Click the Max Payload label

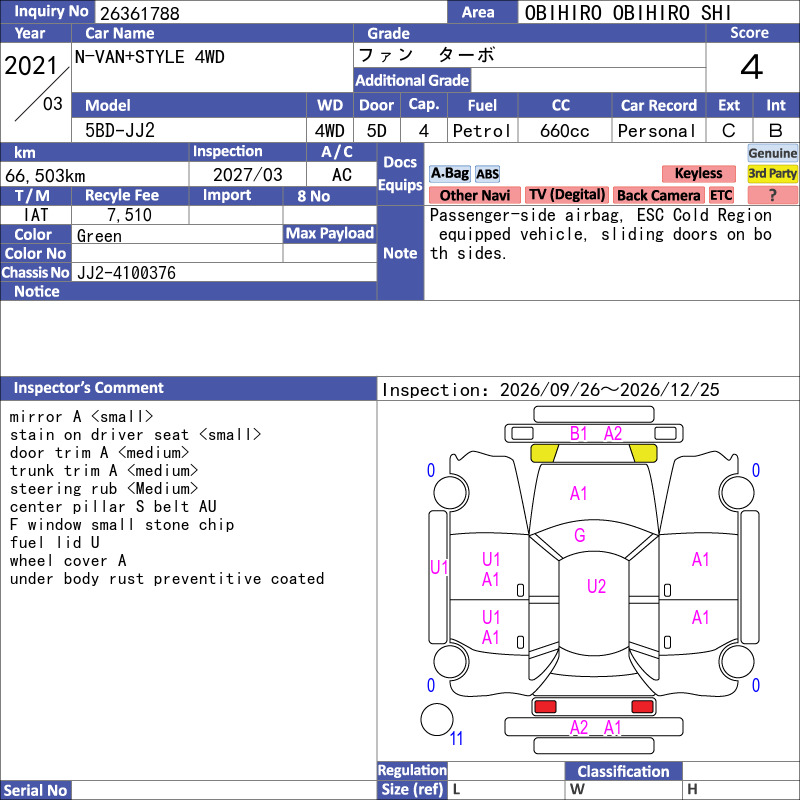[x=330, y=234]
